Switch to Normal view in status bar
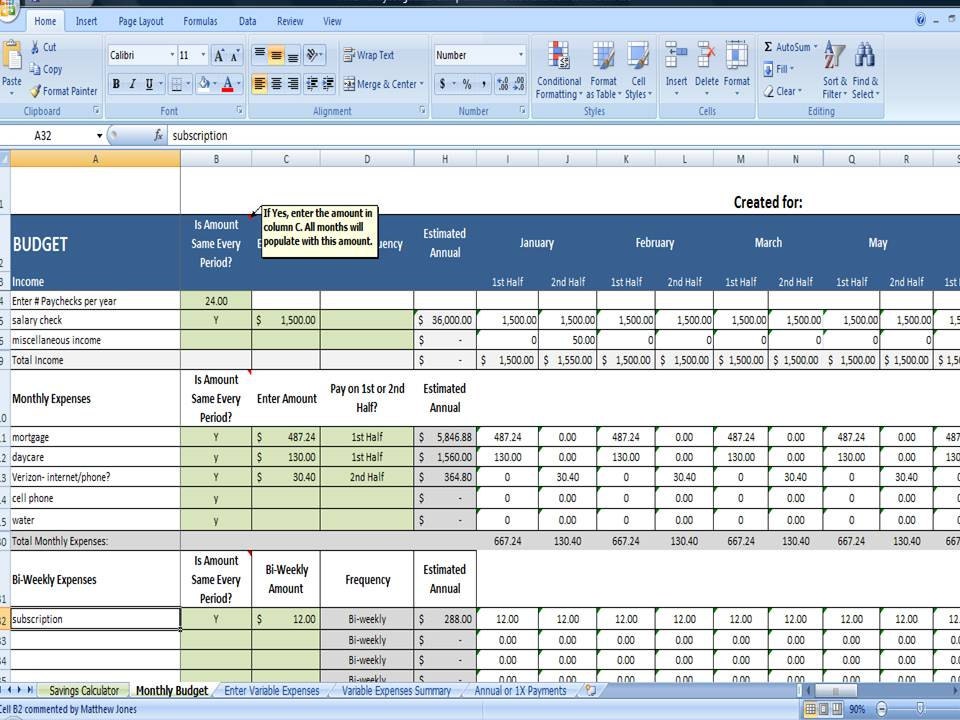The image size is (960, 720). click(x=810, y=709)
